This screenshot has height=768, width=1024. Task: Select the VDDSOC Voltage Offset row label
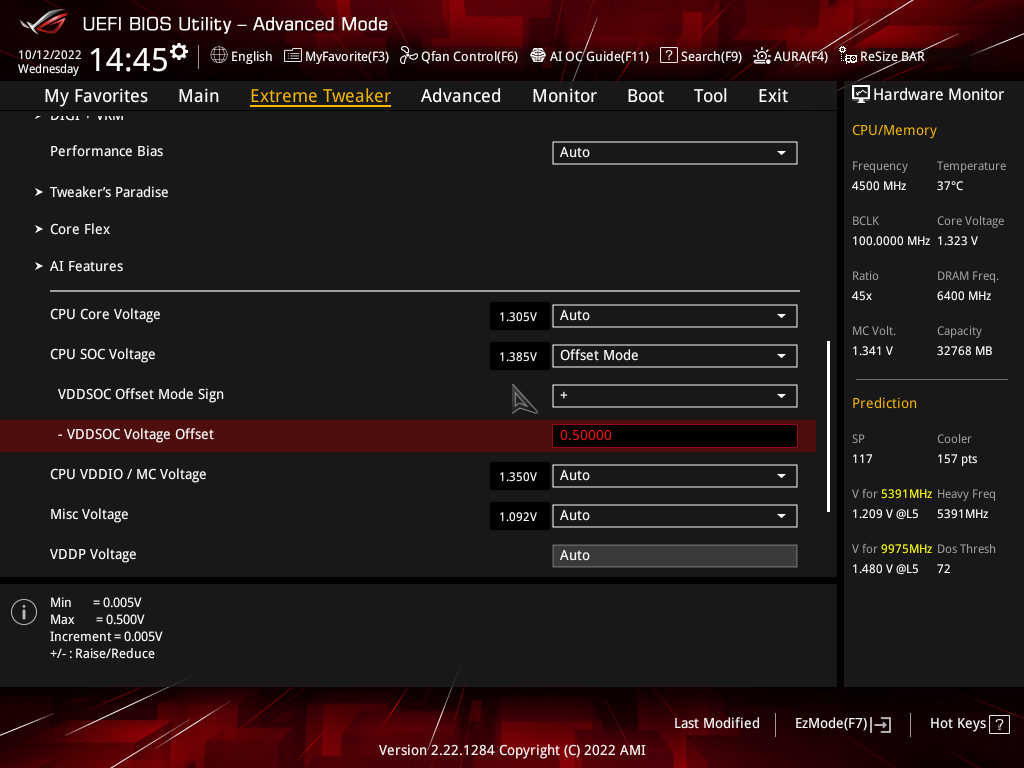point(136,434)
